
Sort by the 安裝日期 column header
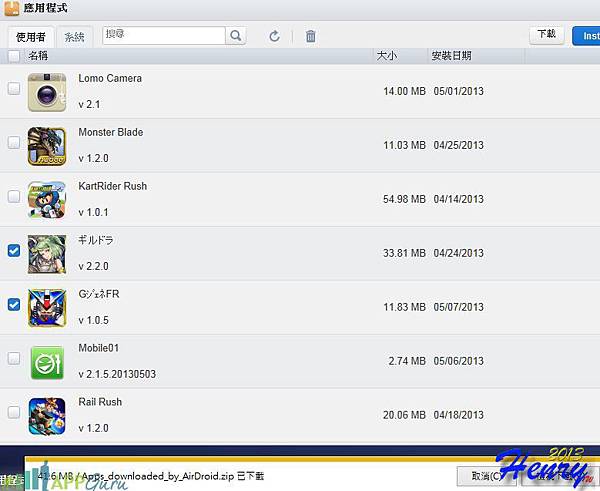[452, 56]
